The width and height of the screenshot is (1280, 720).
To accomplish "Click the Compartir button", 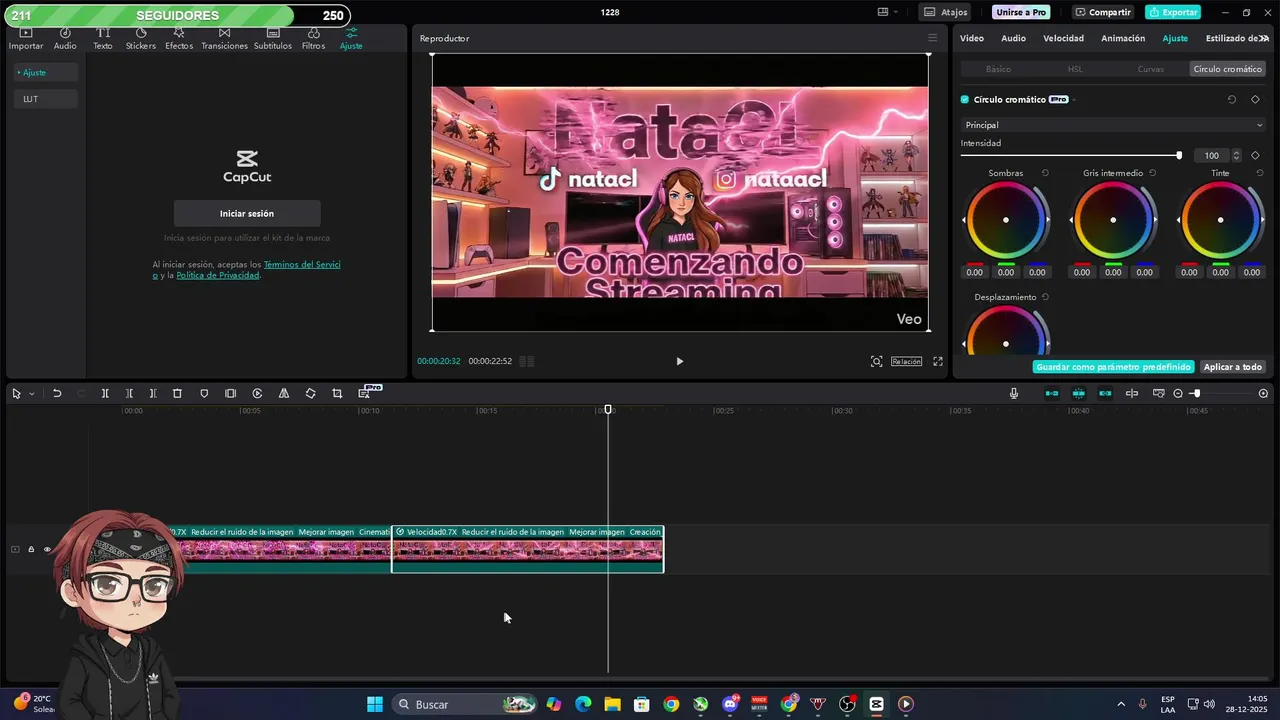I will (x=1102, y=12).
